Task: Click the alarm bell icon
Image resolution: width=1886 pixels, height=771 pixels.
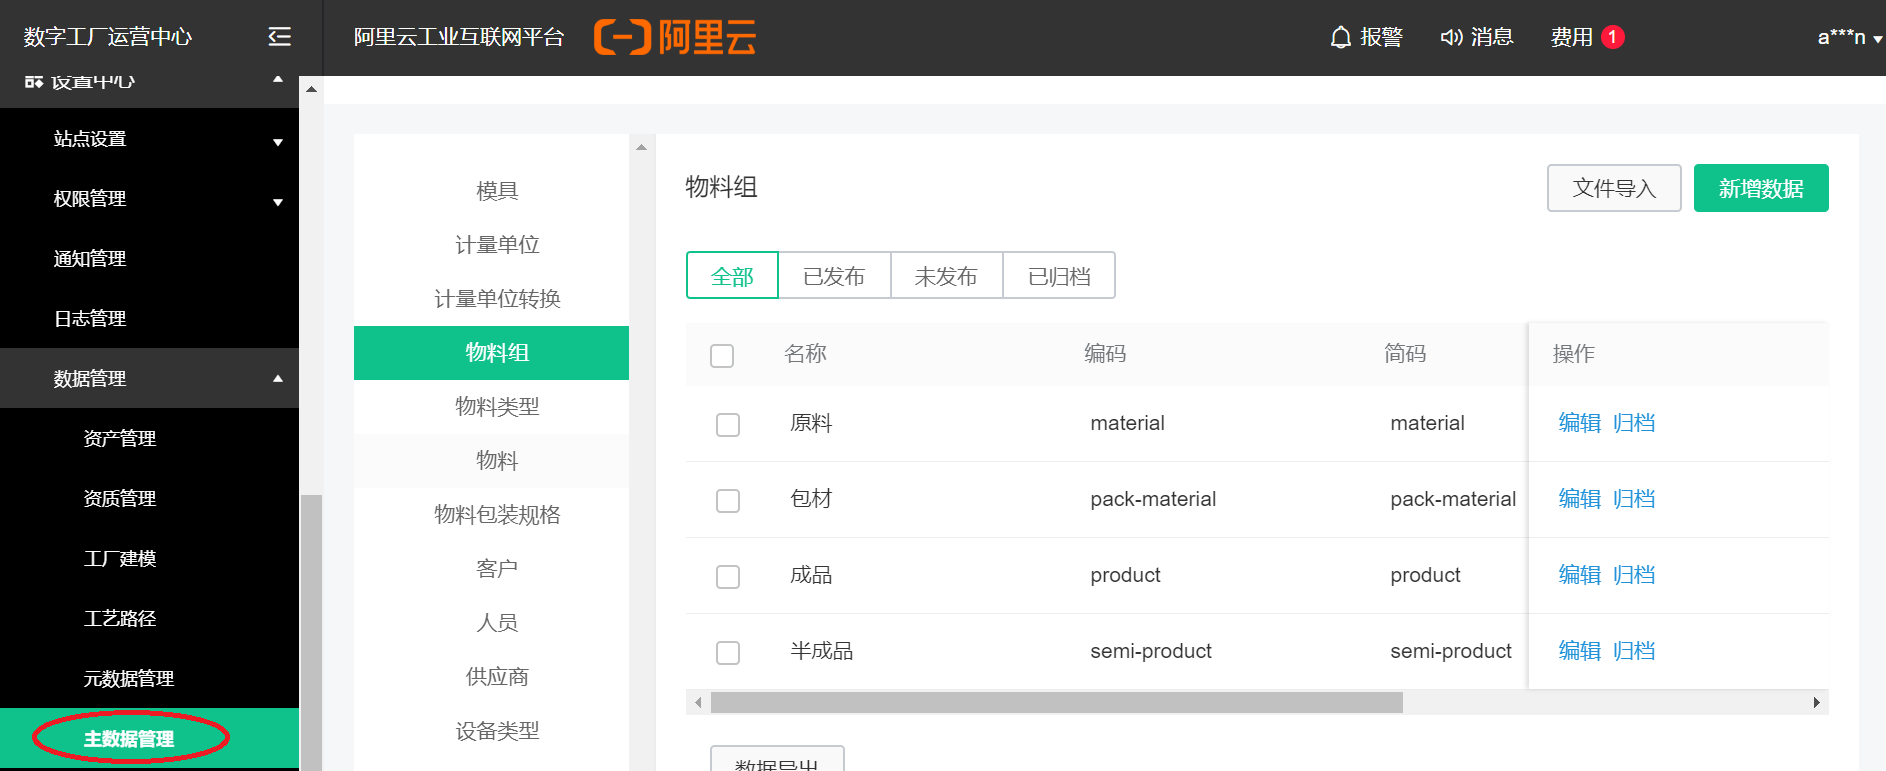Action: (1340, 37)
